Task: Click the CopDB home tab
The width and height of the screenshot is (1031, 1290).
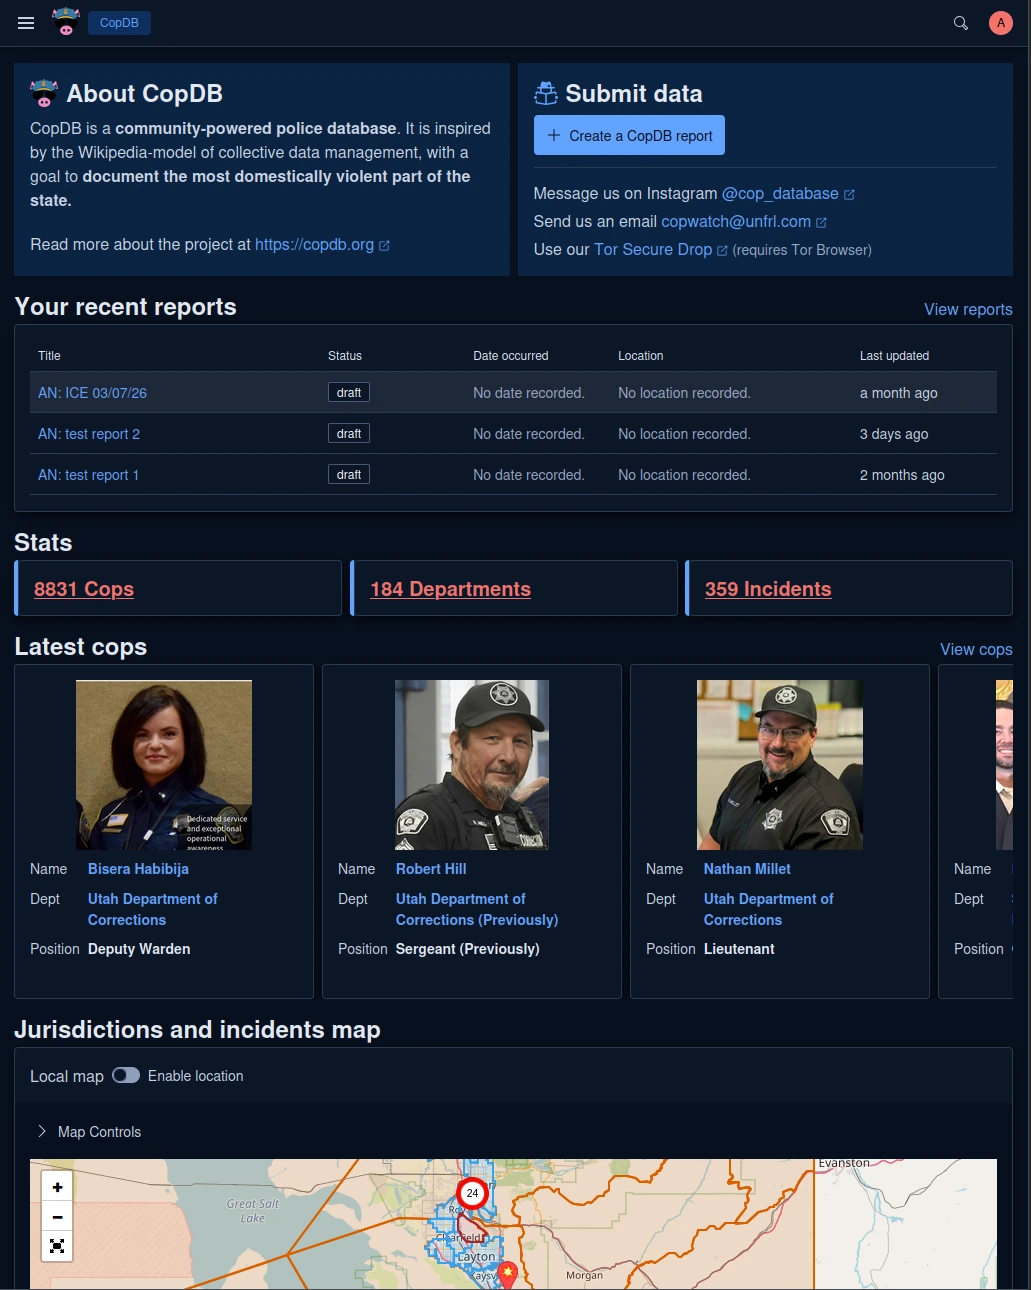Action: [x=119, y=23]
